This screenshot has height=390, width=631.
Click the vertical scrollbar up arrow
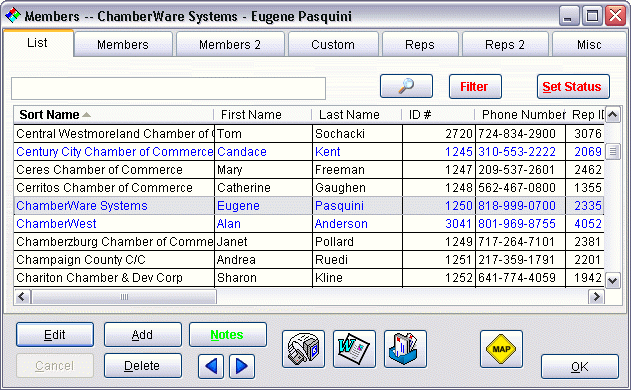pyautogui.click(x=612, y=115)
